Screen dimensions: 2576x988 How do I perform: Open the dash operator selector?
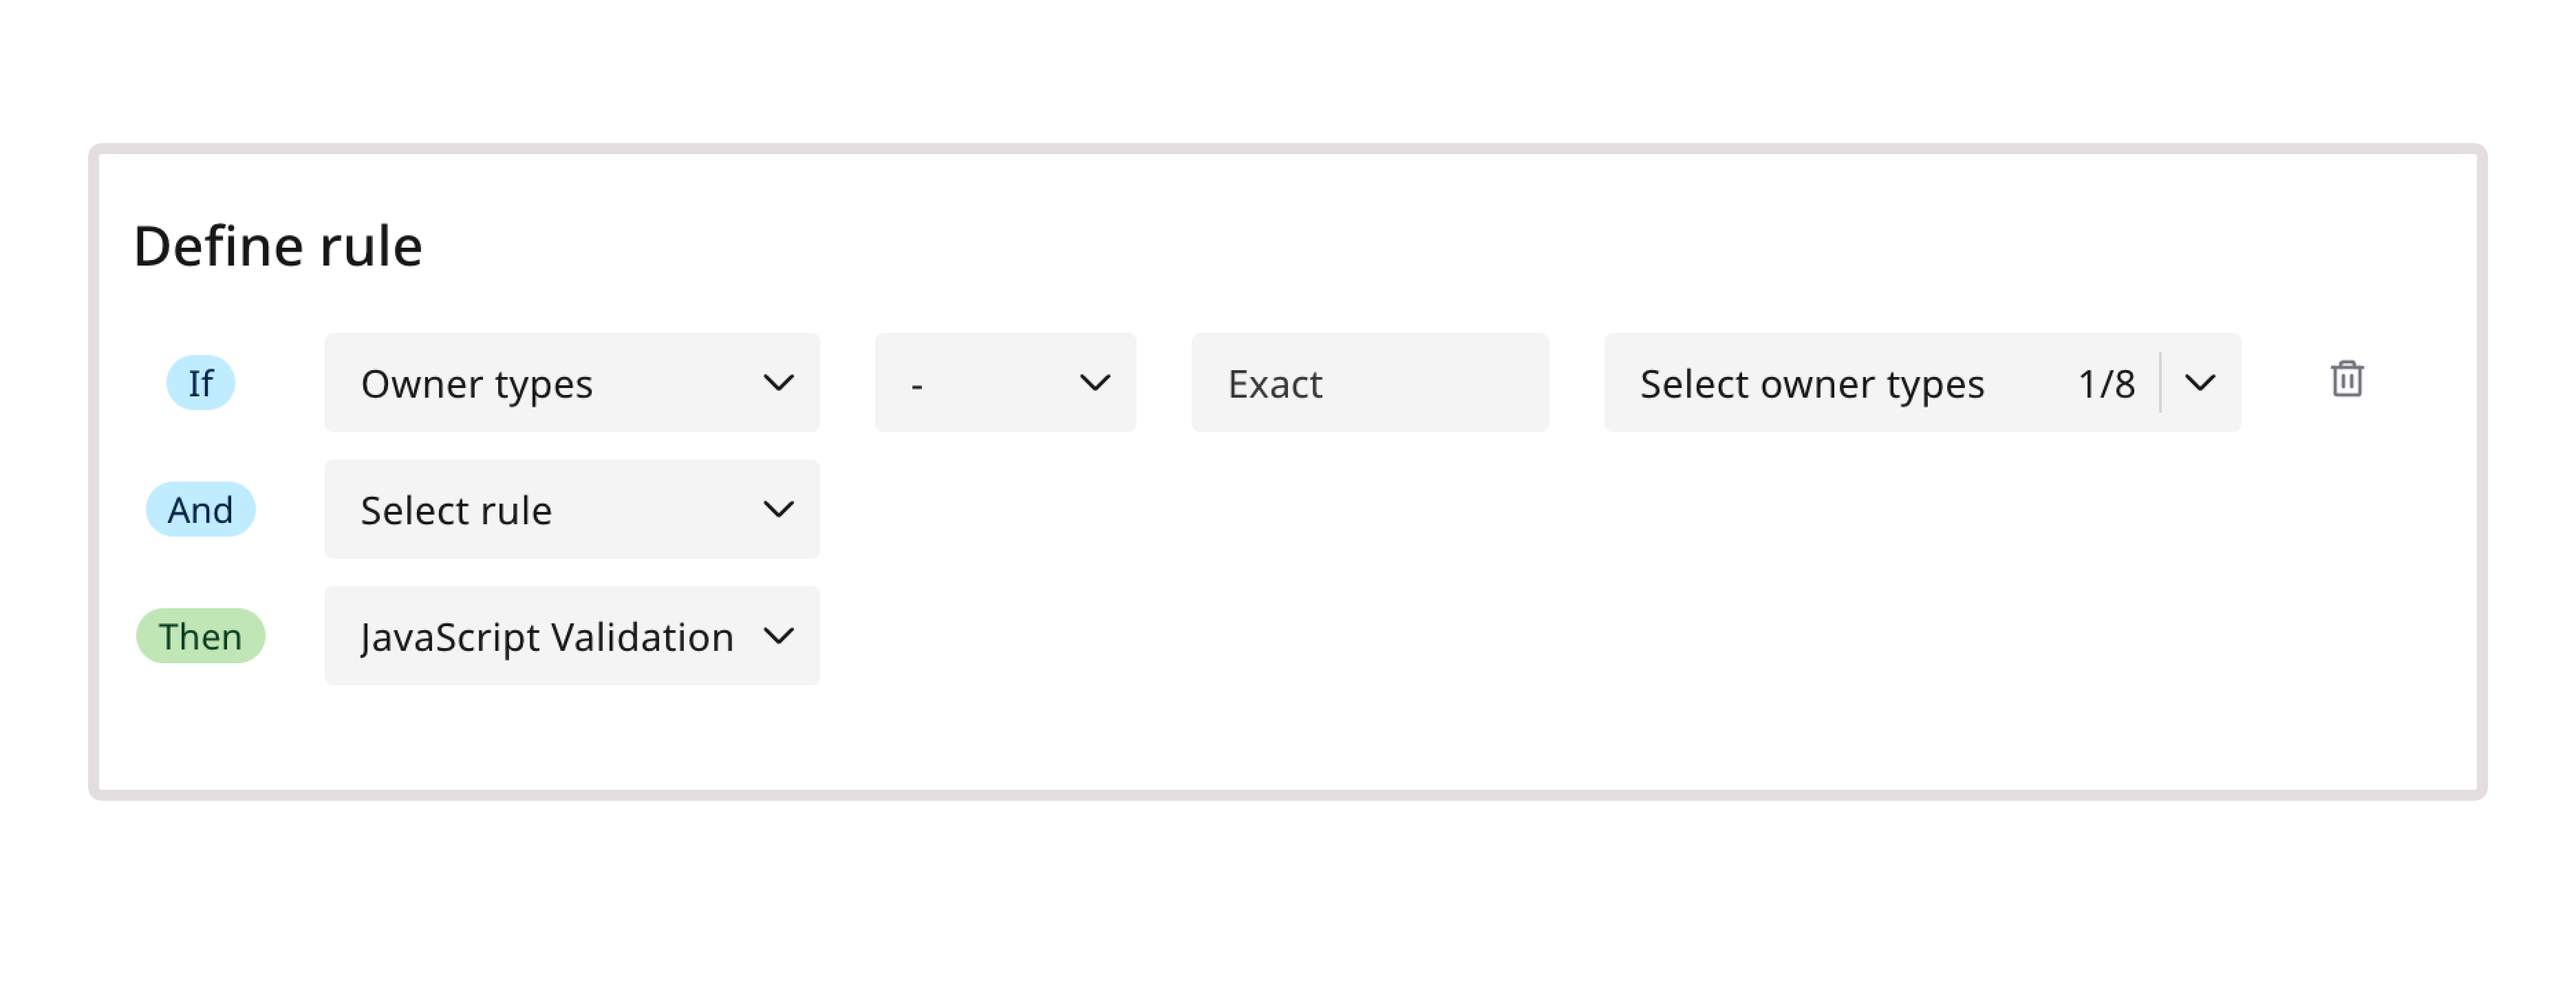click(x=1005, y=382)
